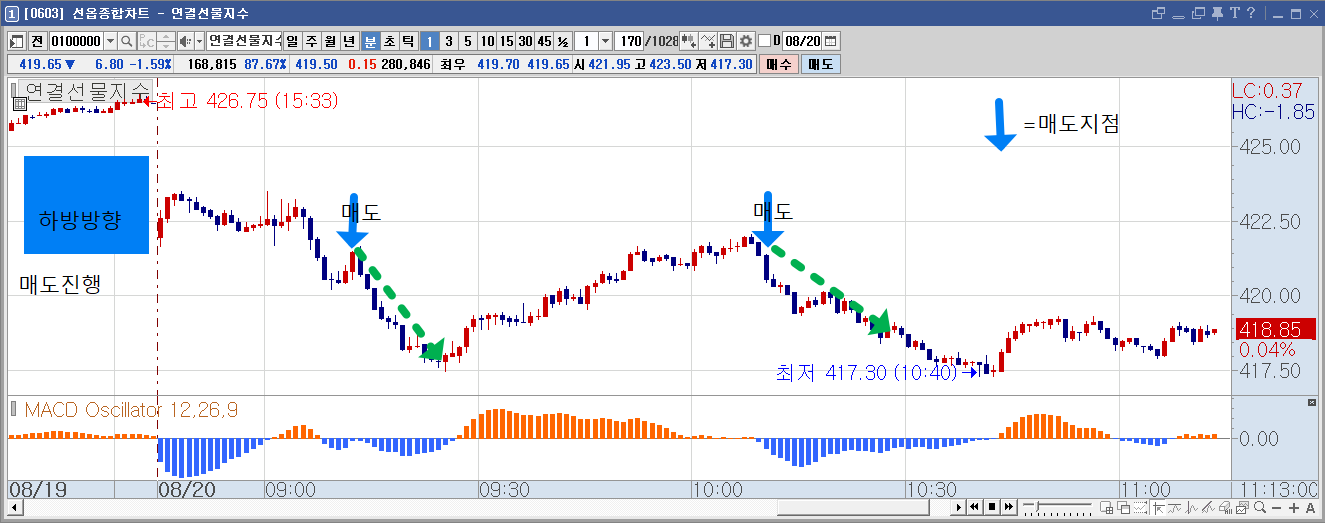
Task: Select the 분 minute period toggle
Action: coord(369,41)
